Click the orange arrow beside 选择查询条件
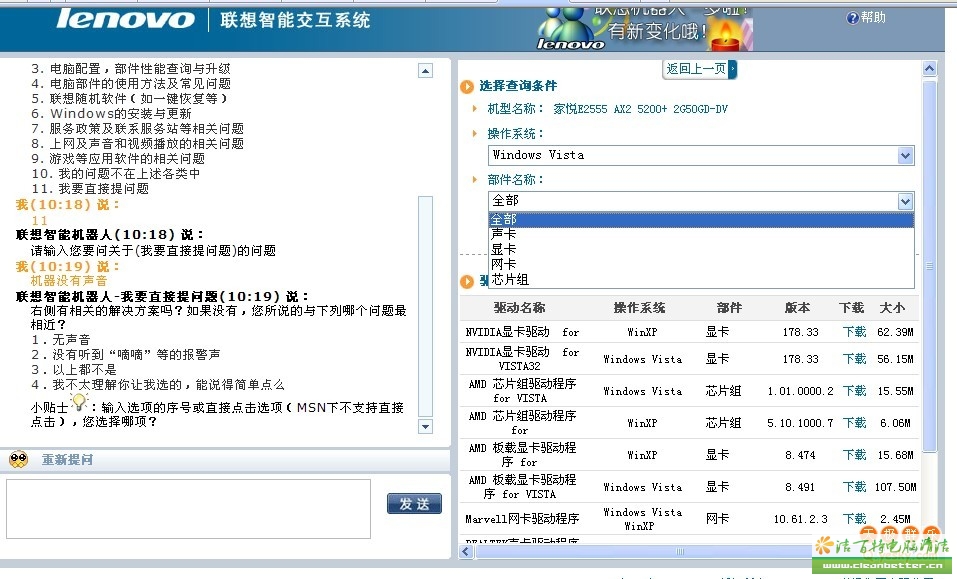957x579 pixels. (467, 87)
